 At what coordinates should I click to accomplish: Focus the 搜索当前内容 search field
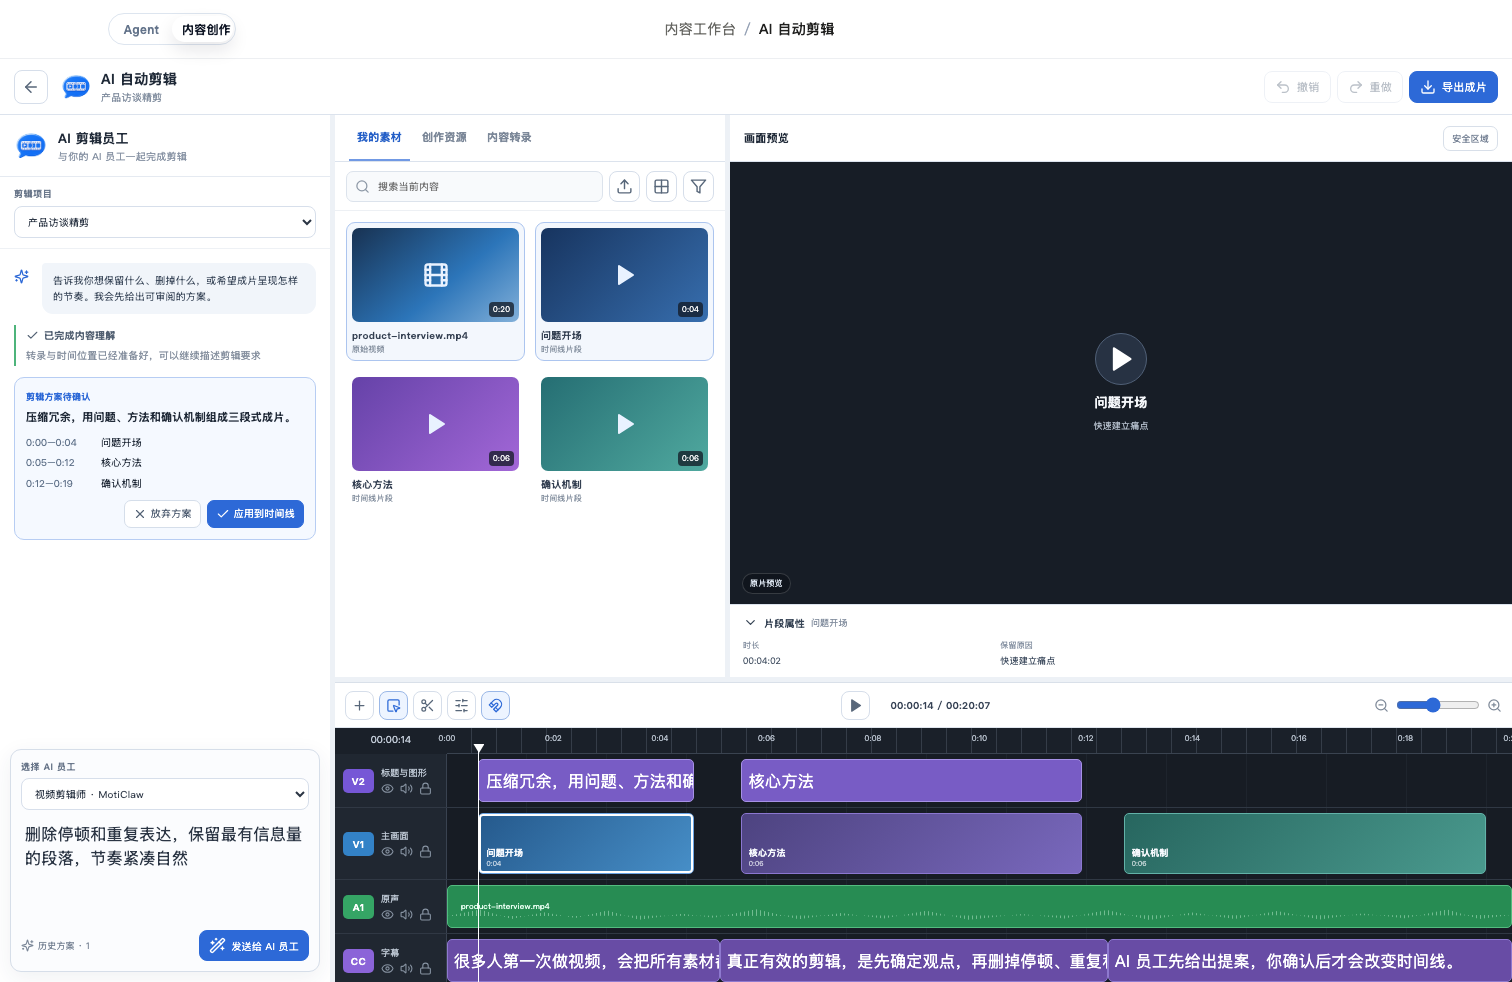point(475,186)
